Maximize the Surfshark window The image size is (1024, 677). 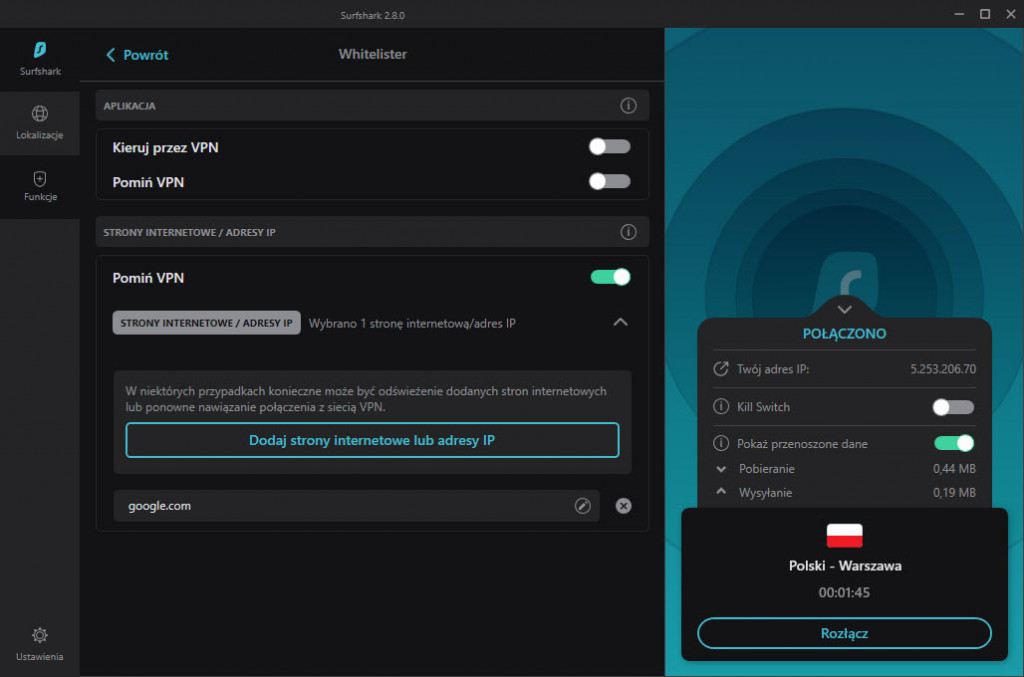(x=985, y=14)
